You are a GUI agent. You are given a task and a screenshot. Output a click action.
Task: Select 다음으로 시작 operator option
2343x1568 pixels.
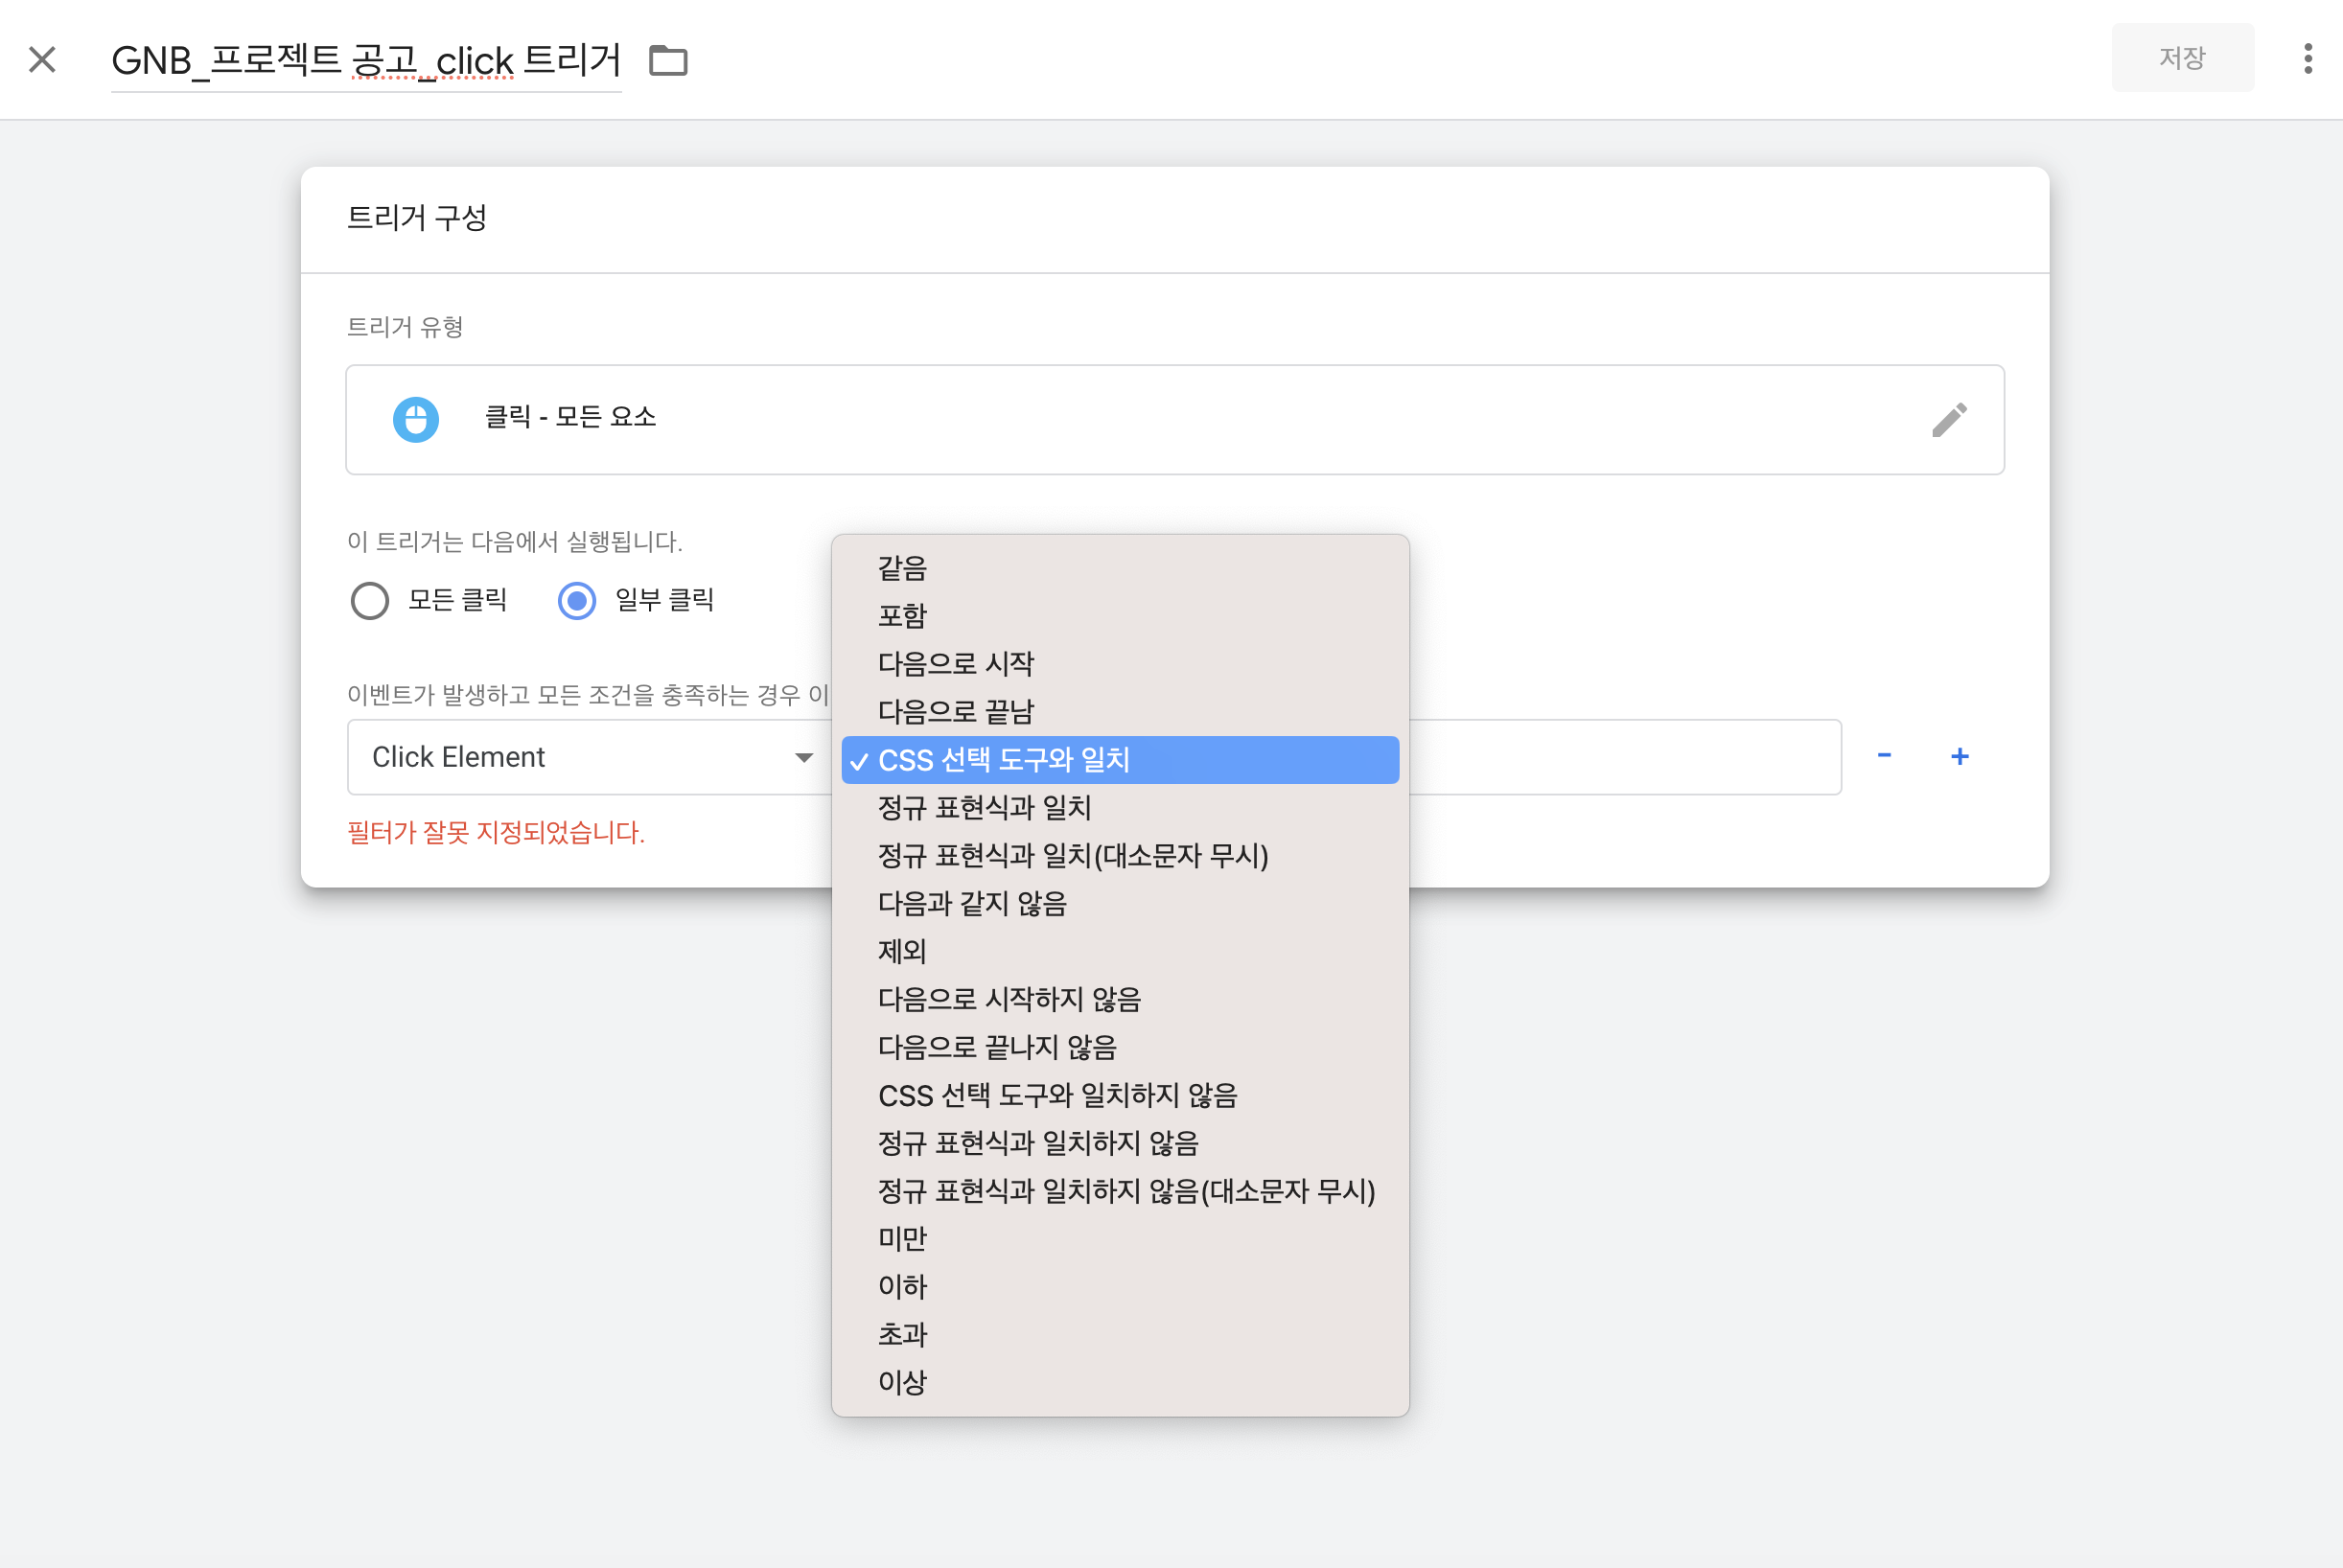[955, 664]
